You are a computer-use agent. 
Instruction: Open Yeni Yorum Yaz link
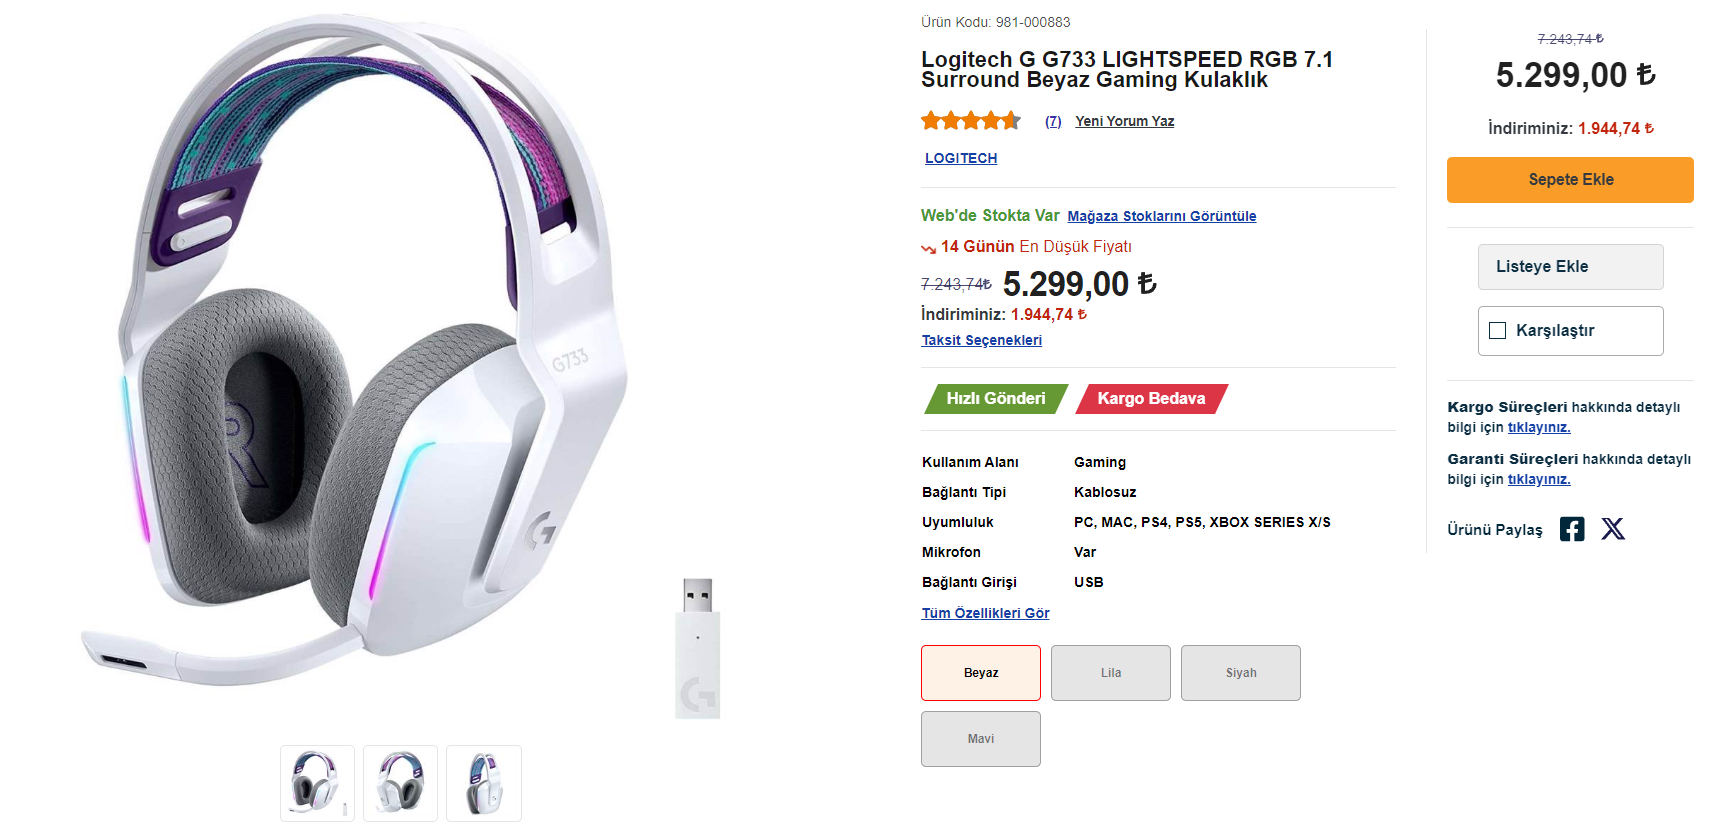coord(1124,121)
